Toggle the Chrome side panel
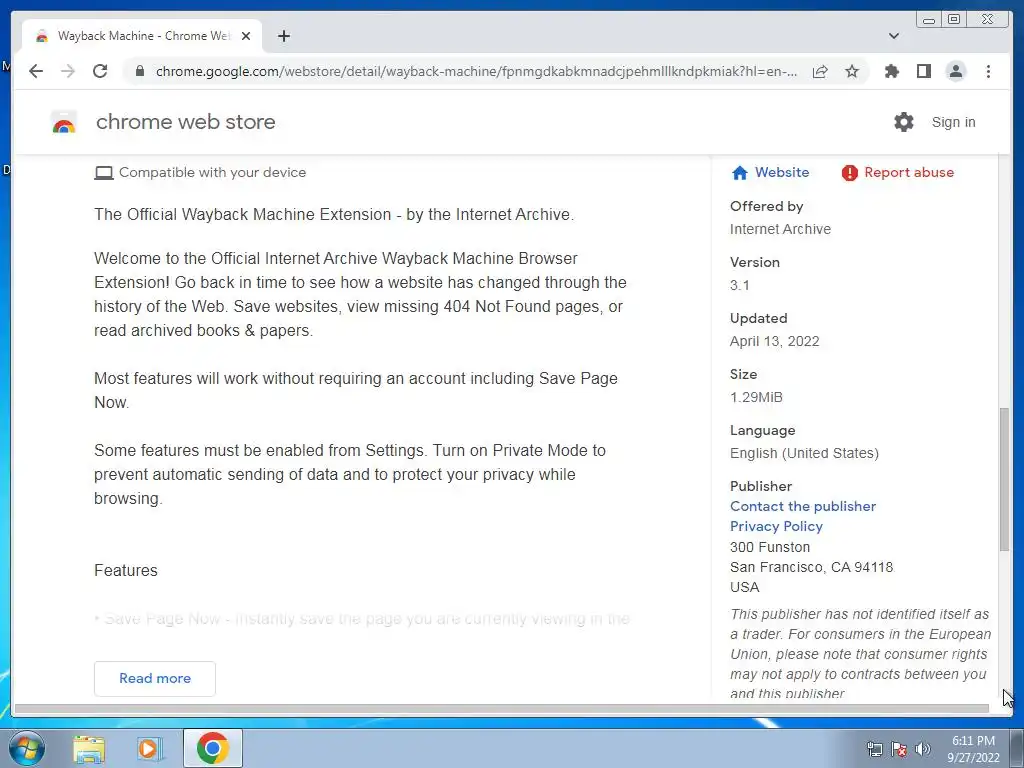Screen dimensions: 1024x768 tap(923, 71)
